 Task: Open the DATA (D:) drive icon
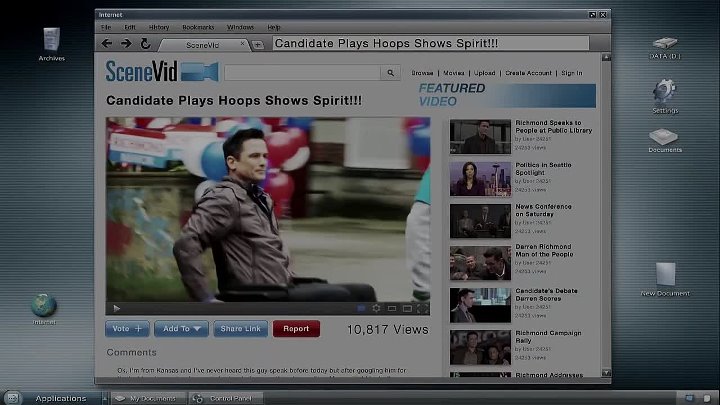point(665,43)
